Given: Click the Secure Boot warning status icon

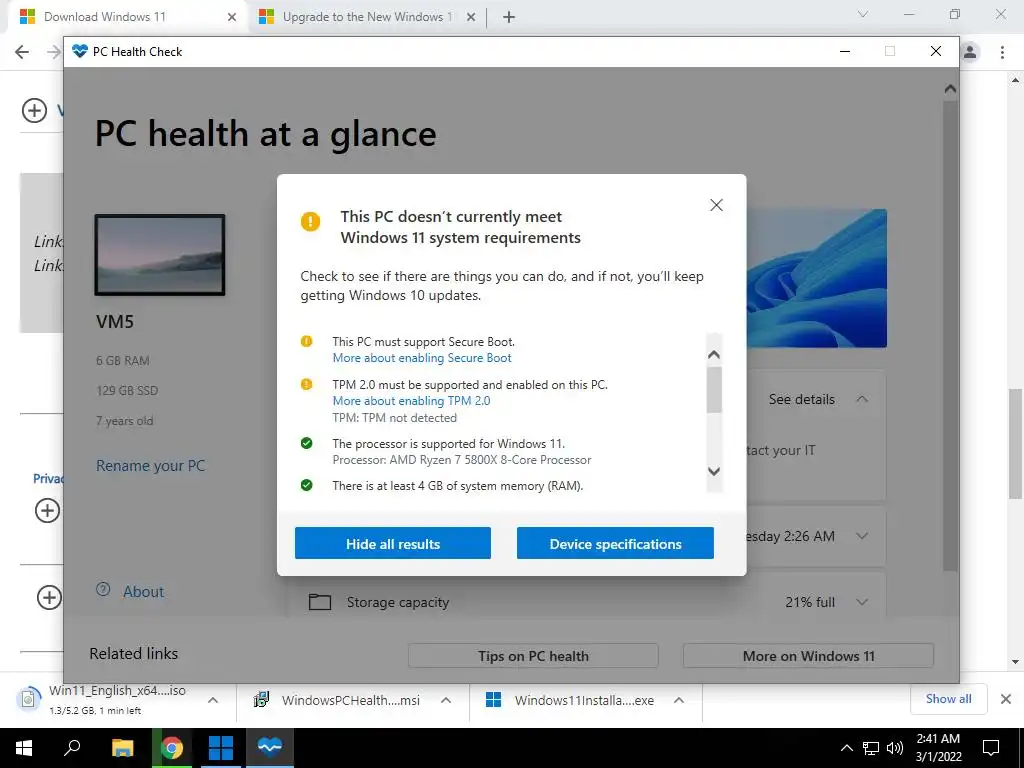Looking at the screenshot, I should 306,342.
